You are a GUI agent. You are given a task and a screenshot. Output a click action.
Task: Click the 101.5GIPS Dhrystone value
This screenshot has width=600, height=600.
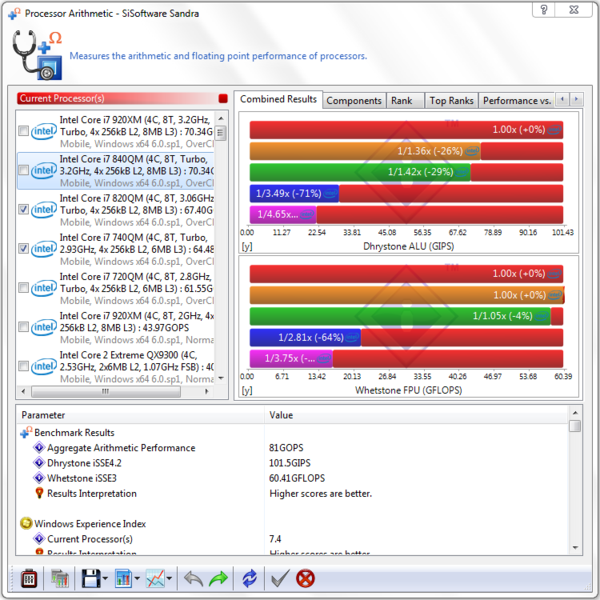point(290,463)
